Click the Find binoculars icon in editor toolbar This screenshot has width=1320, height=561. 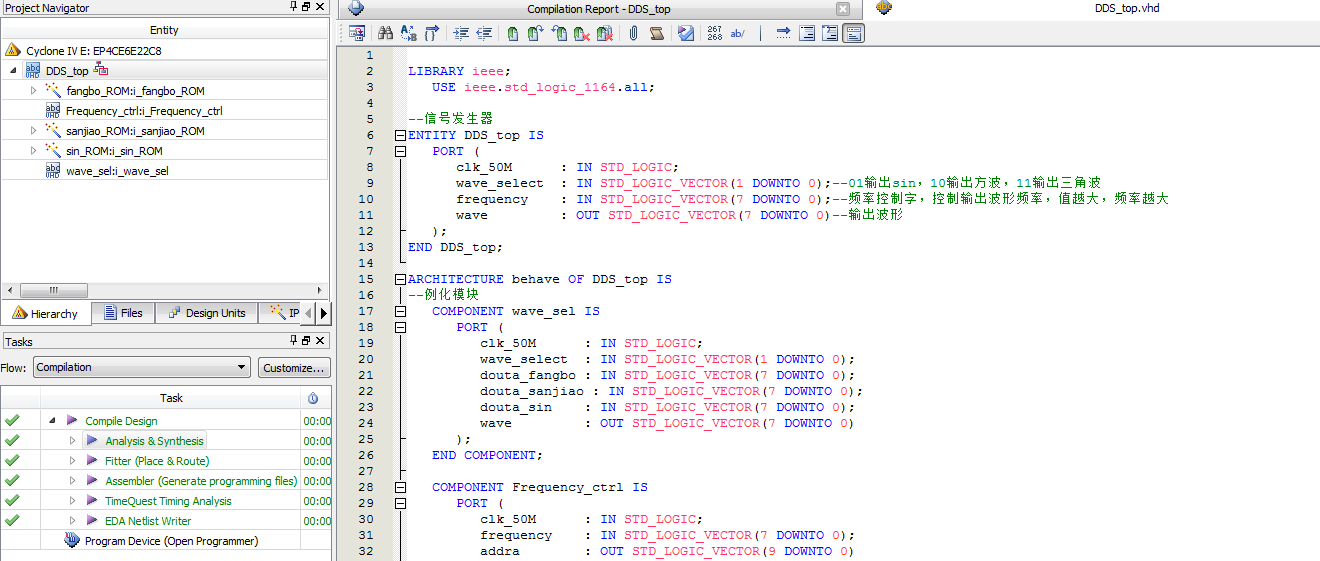tap(385, 33)
